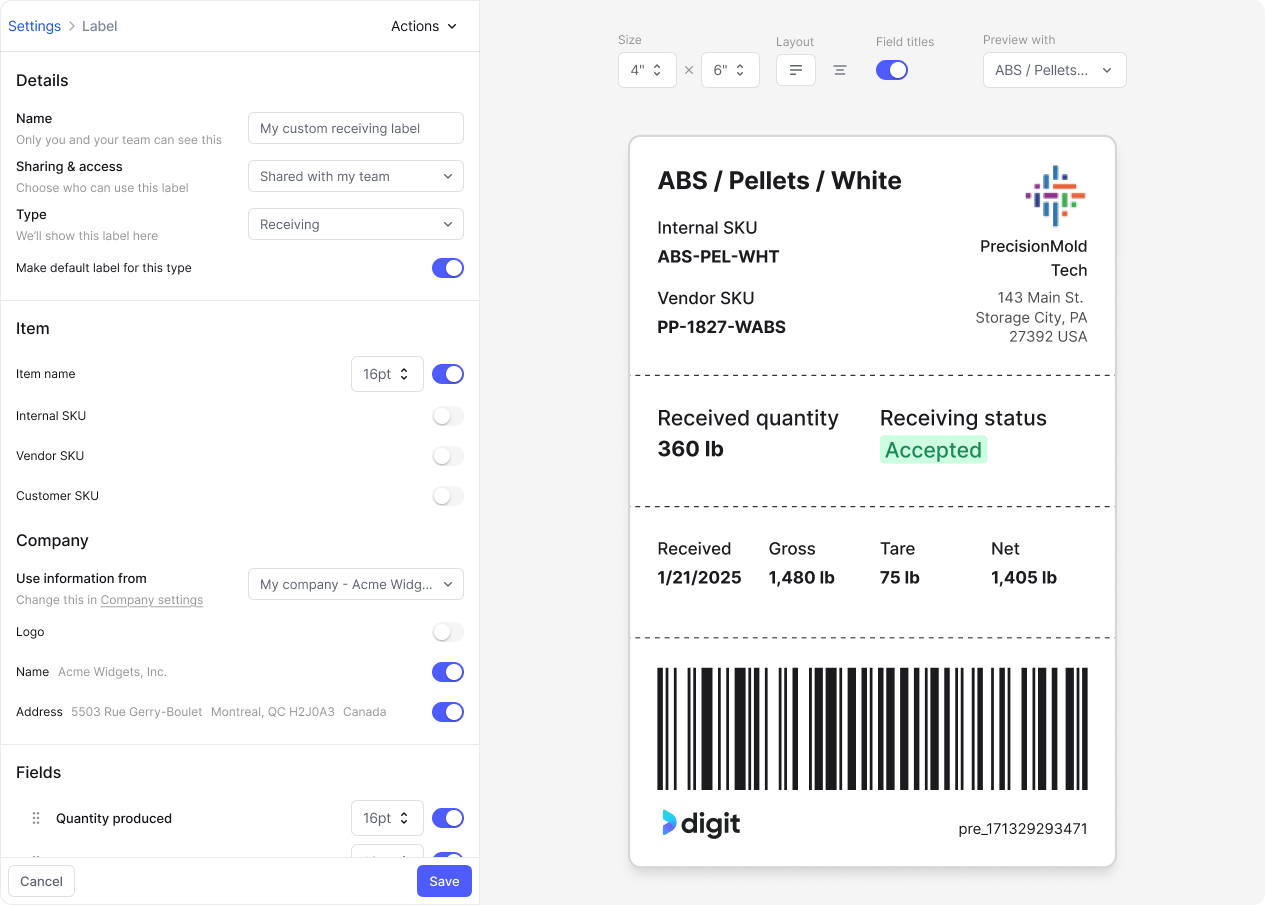The image size is (1265, 905).
Task: Open the Actions menu
Action: tap(424, 26)
